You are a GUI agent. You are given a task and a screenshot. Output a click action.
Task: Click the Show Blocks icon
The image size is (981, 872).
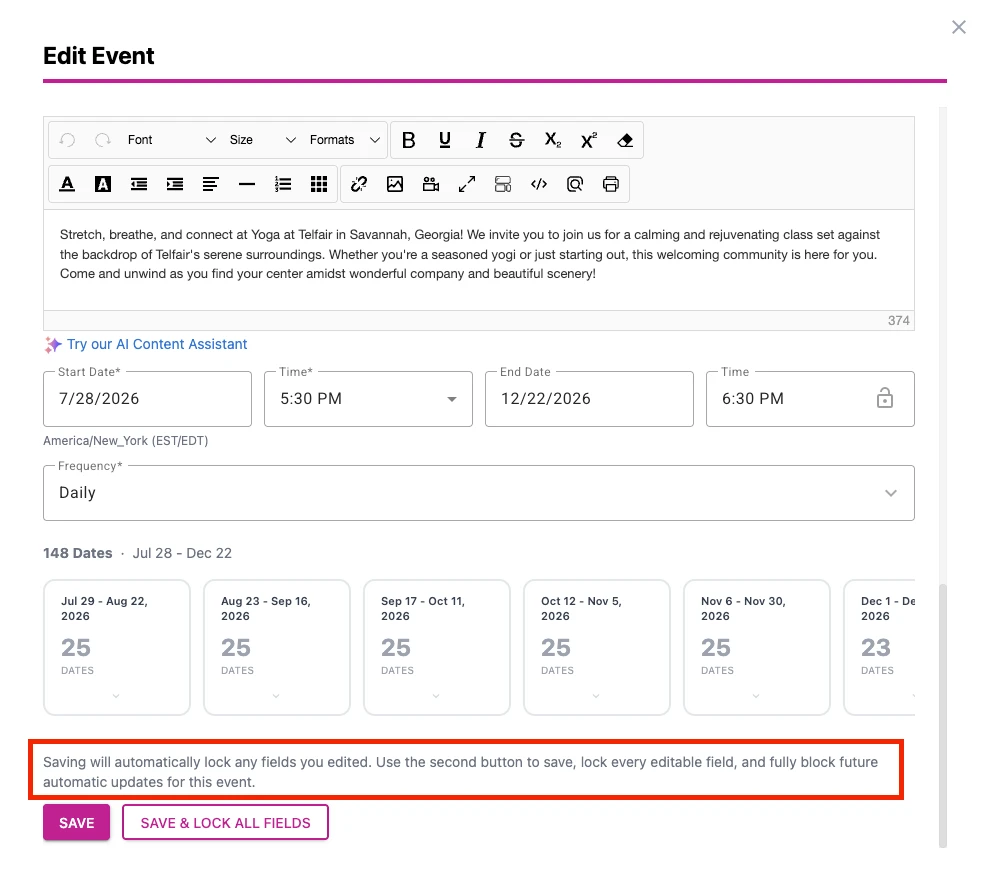503,185
